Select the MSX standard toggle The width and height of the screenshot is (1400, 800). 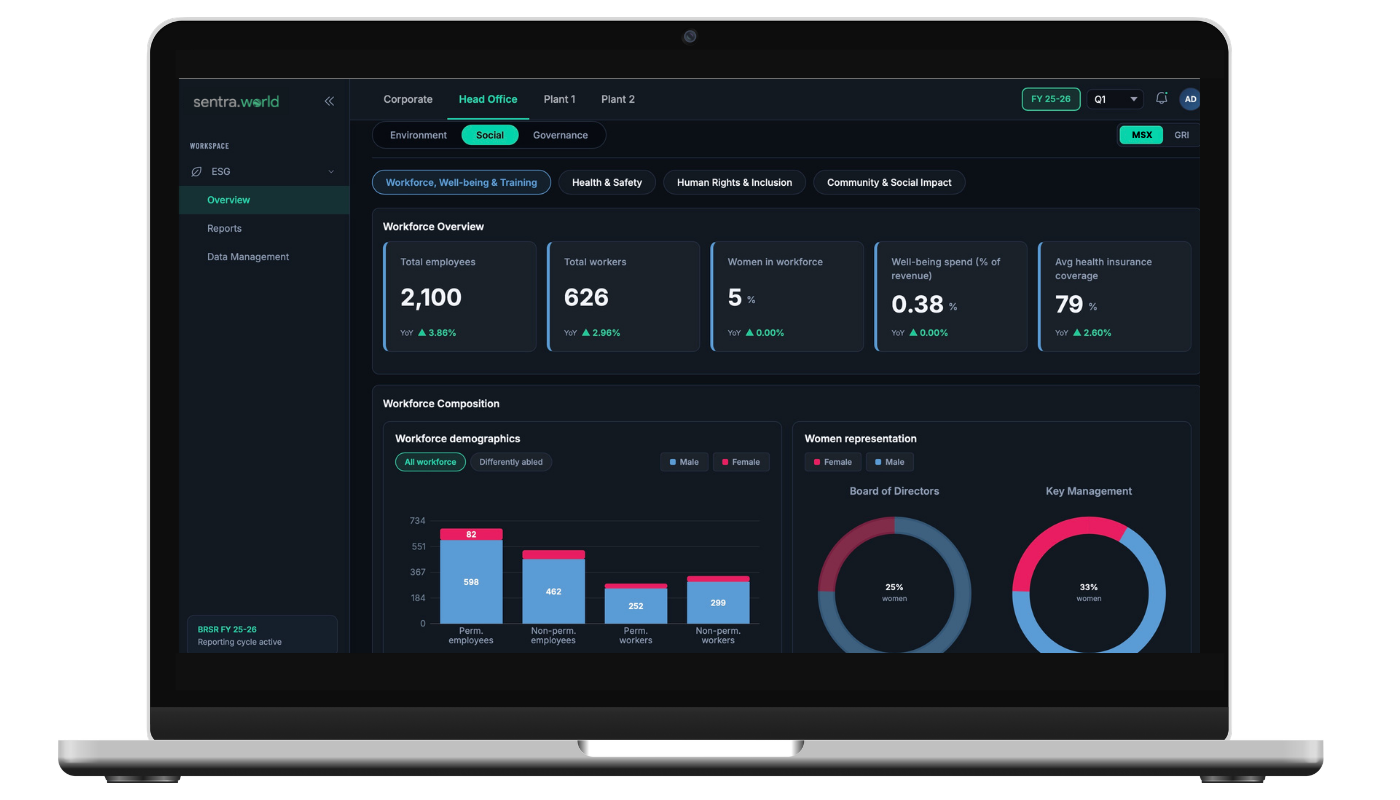click(x=1141, y=135)
